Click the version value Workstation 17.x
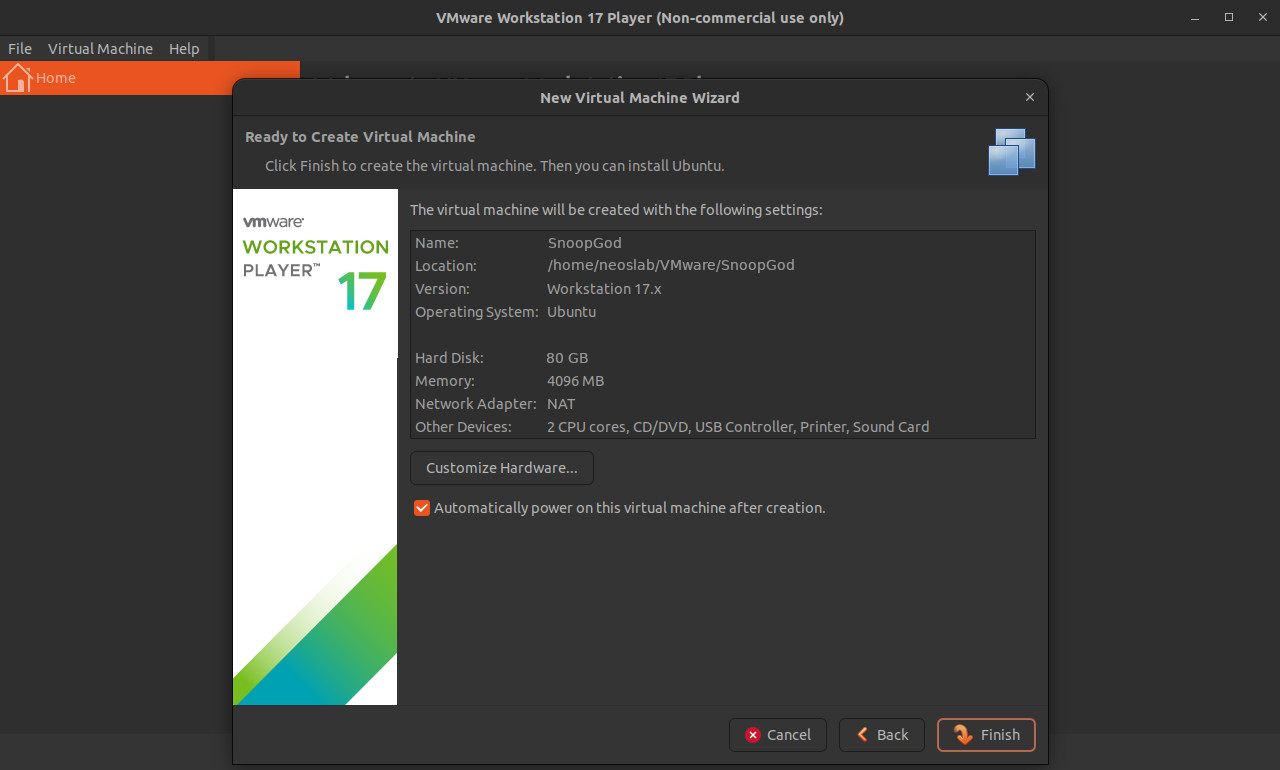The image size is (1280, 770). 604,289
